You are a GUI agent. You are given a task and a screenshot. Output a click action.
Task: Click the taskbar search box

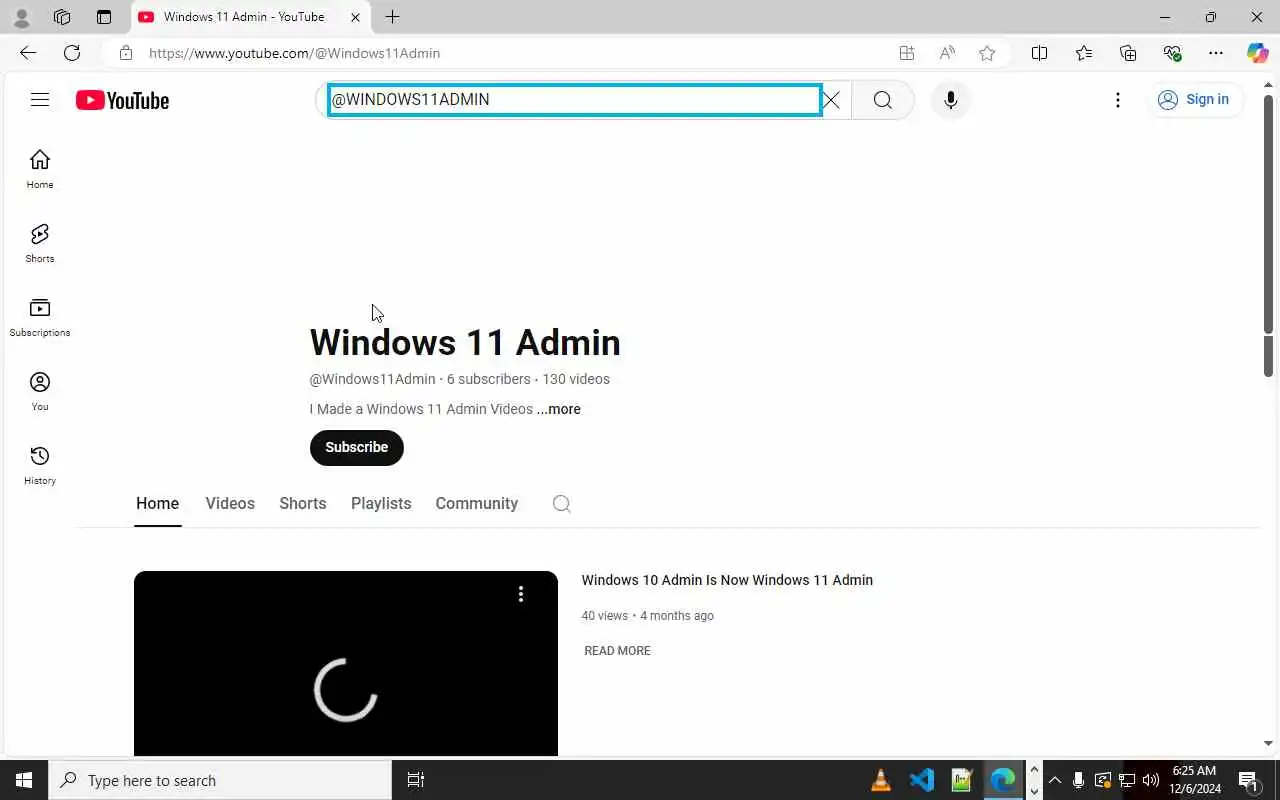point(220,780)
